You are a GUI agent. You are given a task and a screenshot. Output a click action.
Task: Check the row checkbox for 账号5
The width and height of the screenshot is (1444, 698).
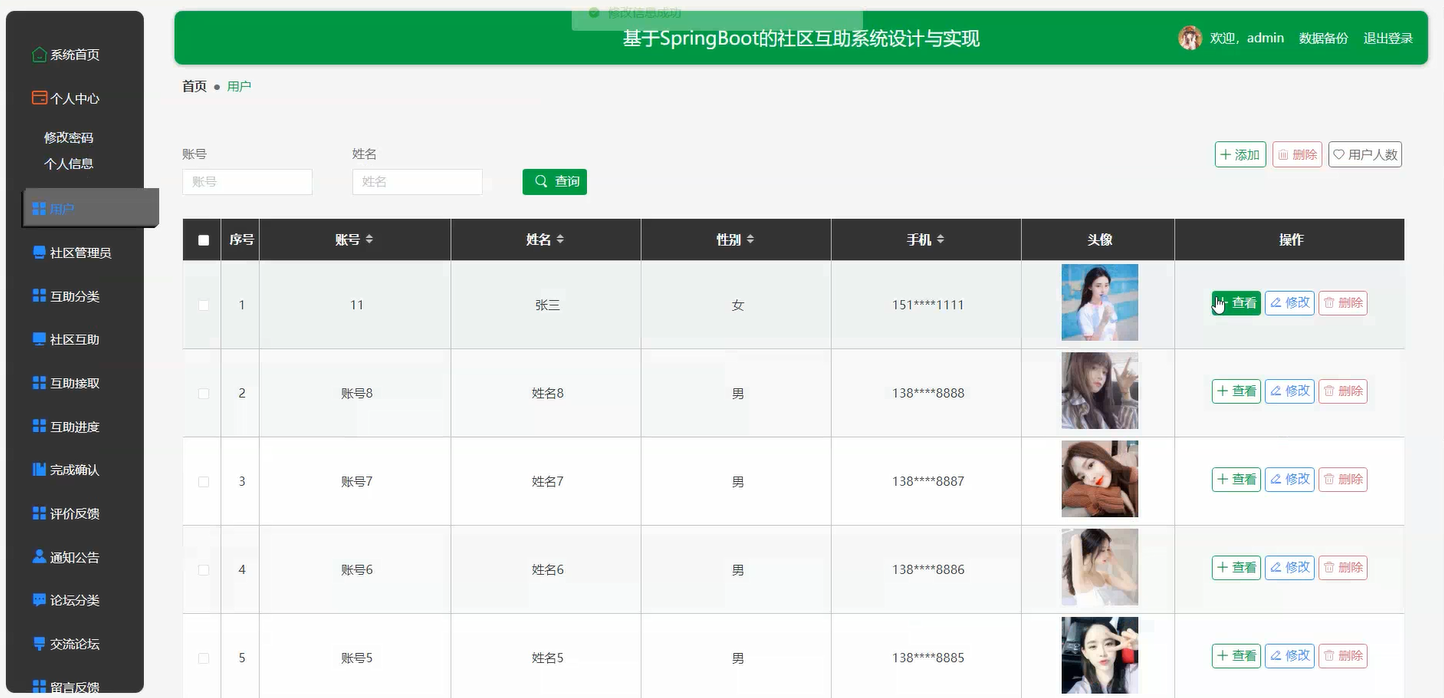204,658
